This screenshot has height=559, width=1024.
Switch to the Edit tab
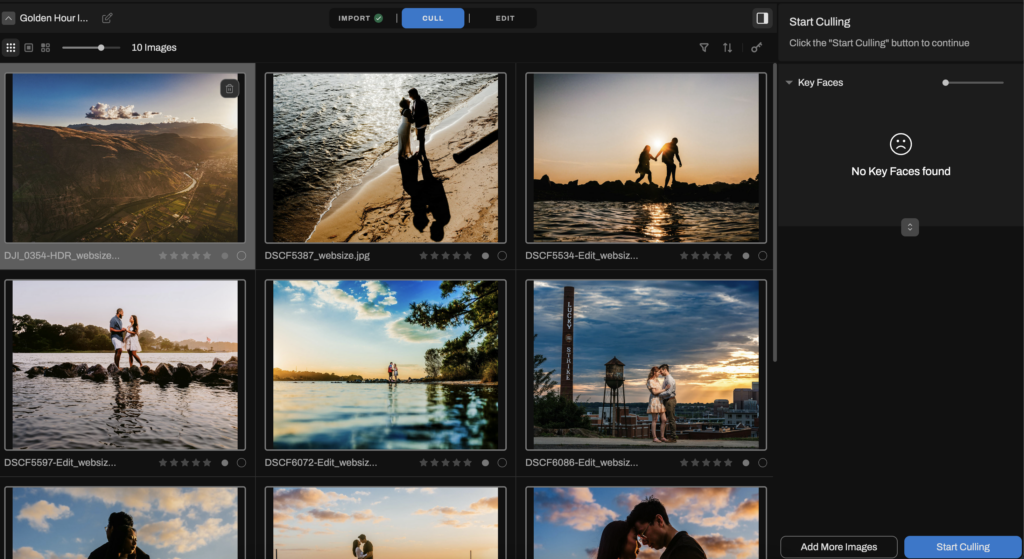point(505,18)
